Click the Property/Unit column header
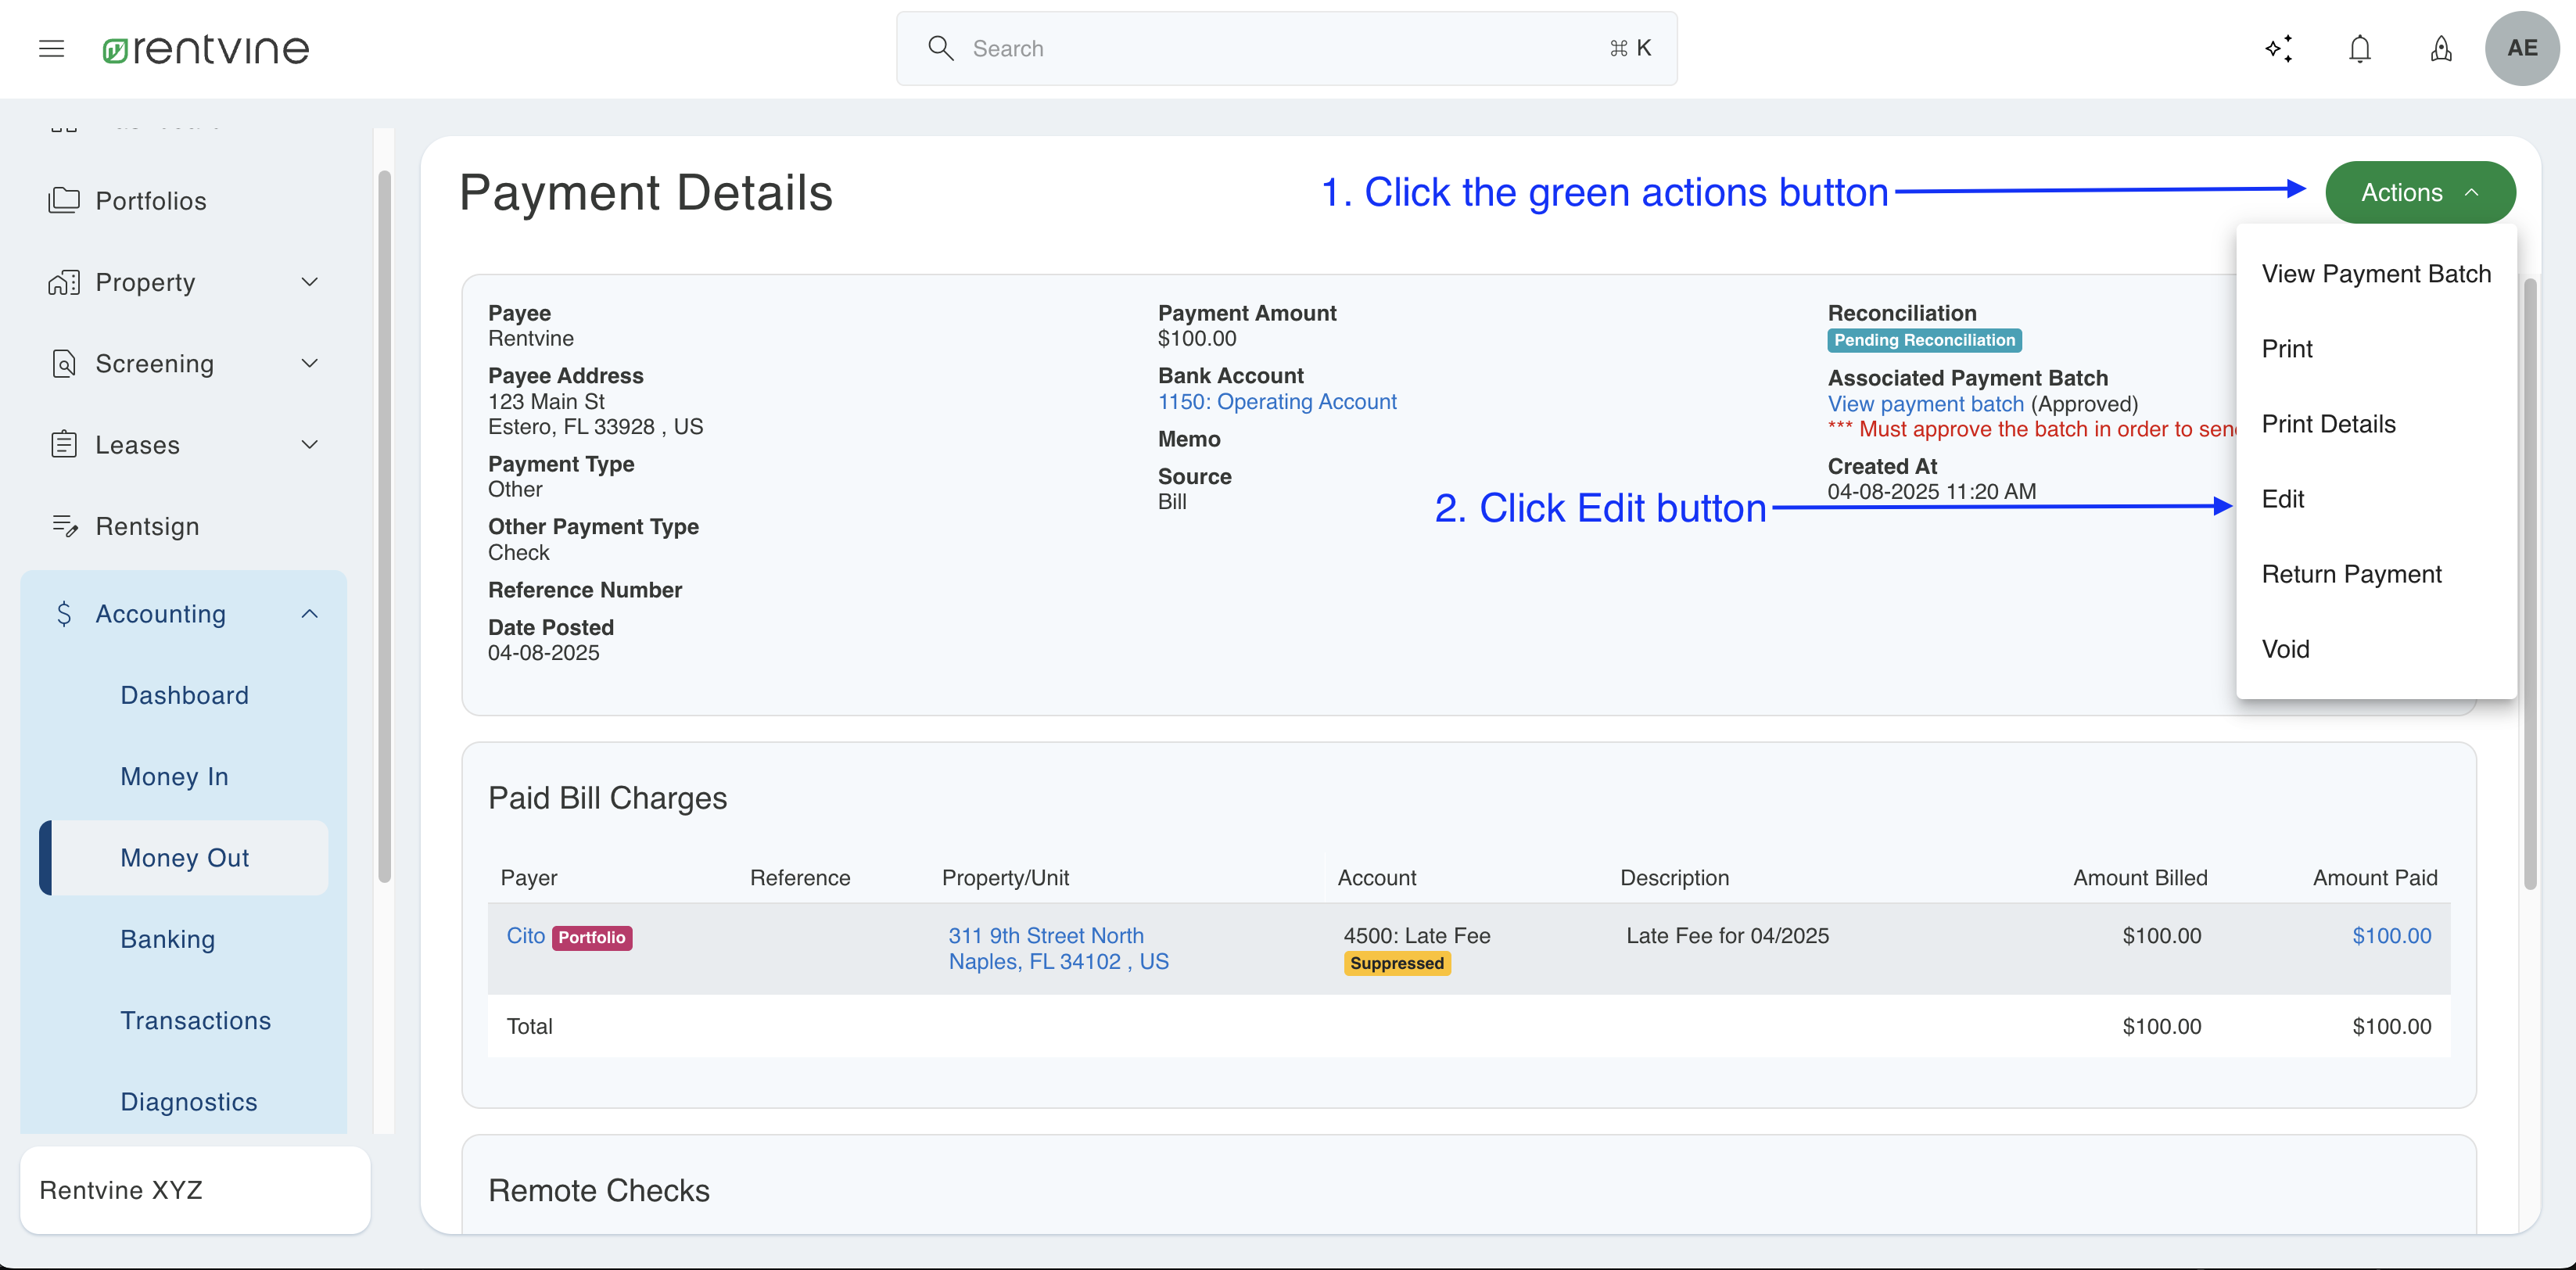The width and height of the screenshot is (2576, 1270). point(1005,878)
